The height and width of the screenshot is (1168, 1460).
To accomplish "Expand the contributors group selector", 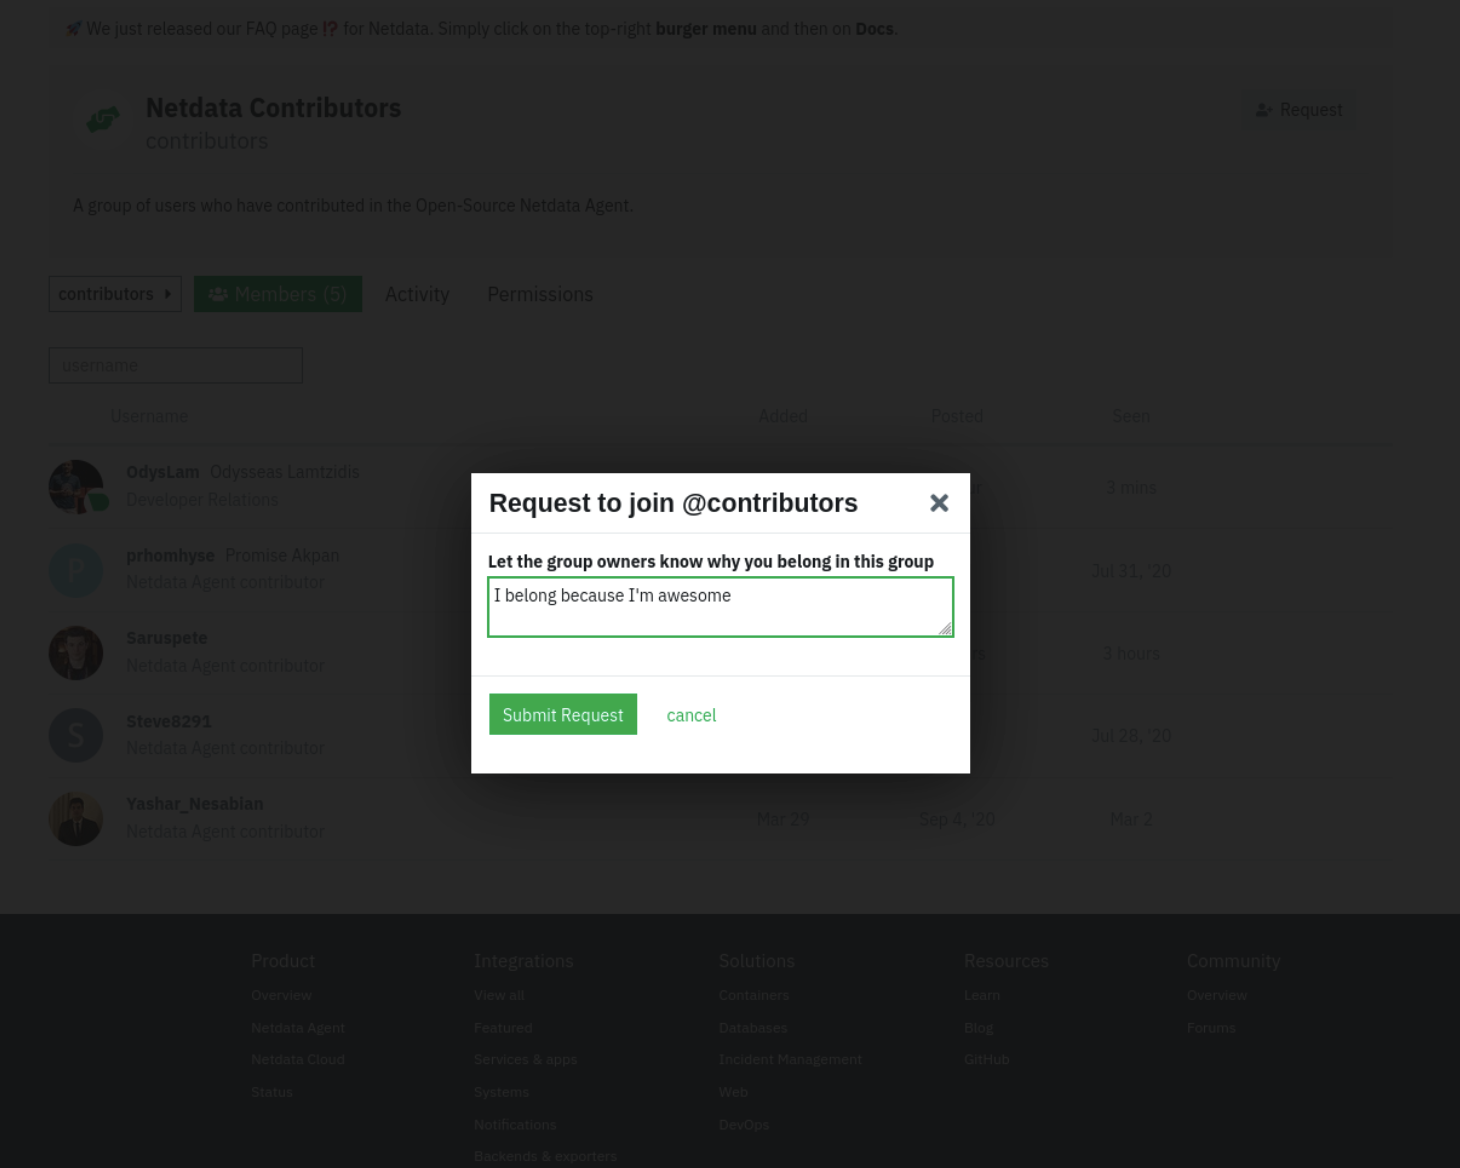I will tap(114, 293).
